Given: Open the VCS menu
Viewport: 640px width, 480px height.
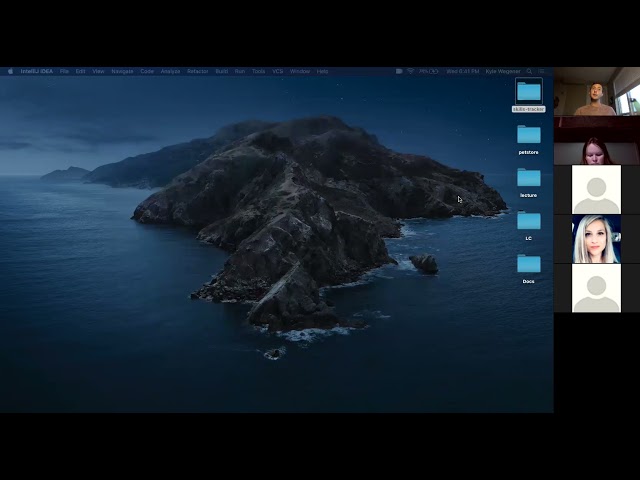Looking at the screenshot, I should pos(278,71).
